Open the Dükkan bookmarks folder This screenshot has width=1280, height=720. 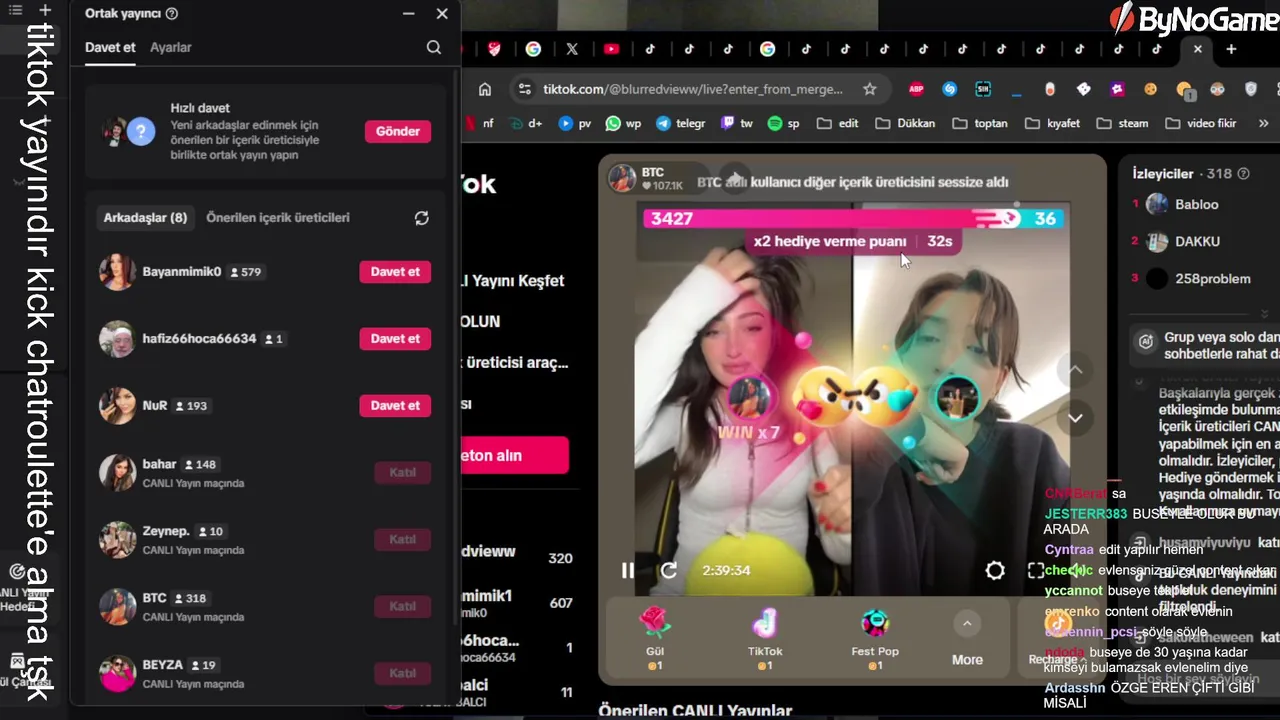click(x=905, y=124)
